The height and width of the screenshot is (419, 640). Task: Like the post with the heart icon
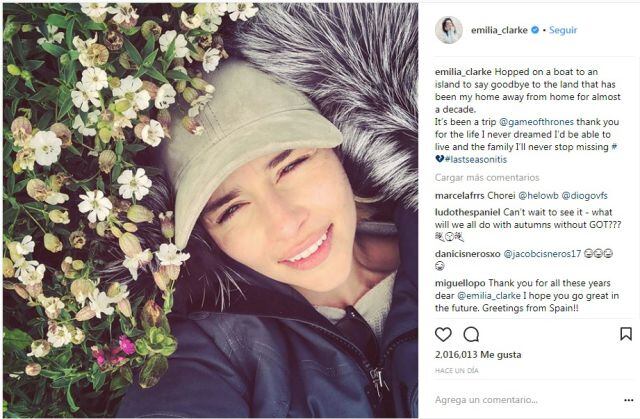(x=443, y=335)
